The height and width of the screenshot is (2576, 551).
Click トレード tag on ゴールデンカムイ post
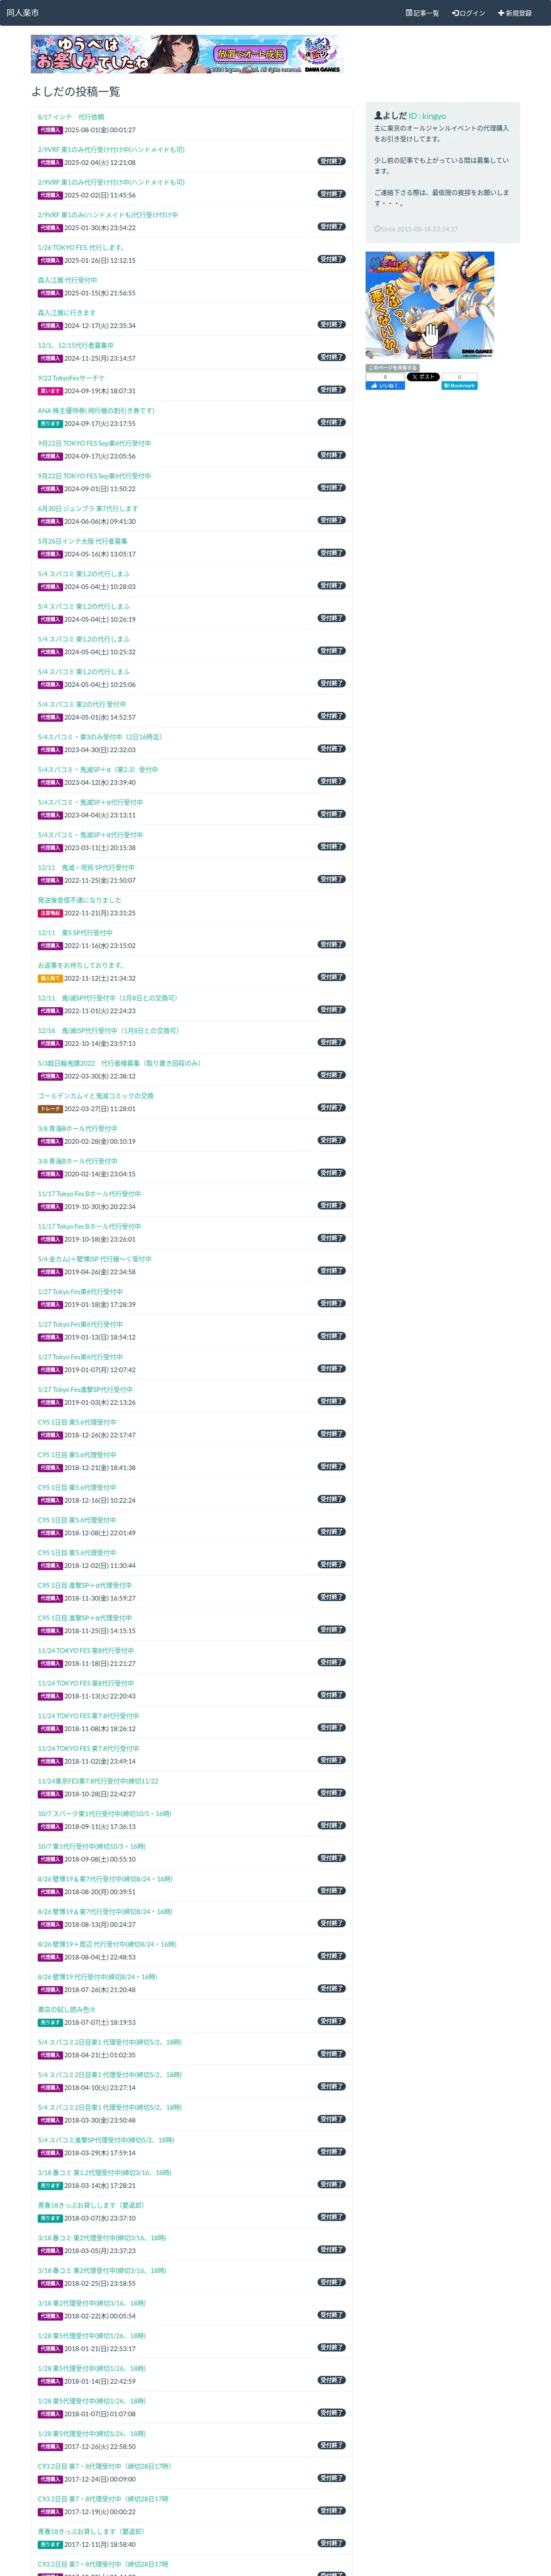point(50,1109)
